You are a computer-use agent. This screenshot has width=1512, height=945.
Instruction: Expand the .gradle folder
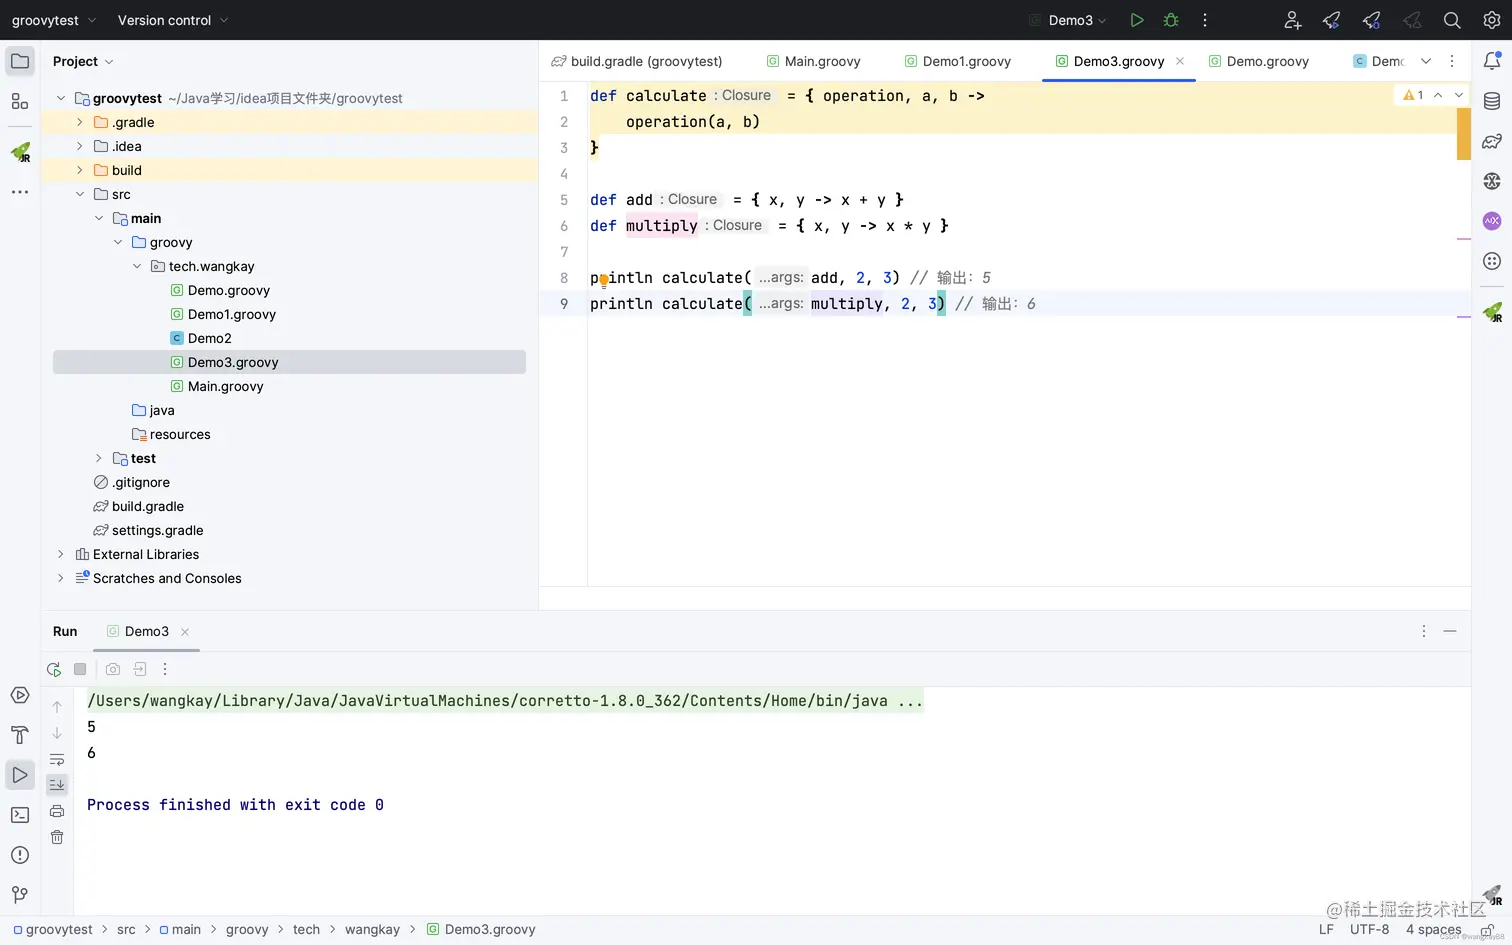[x=80, y=122]
